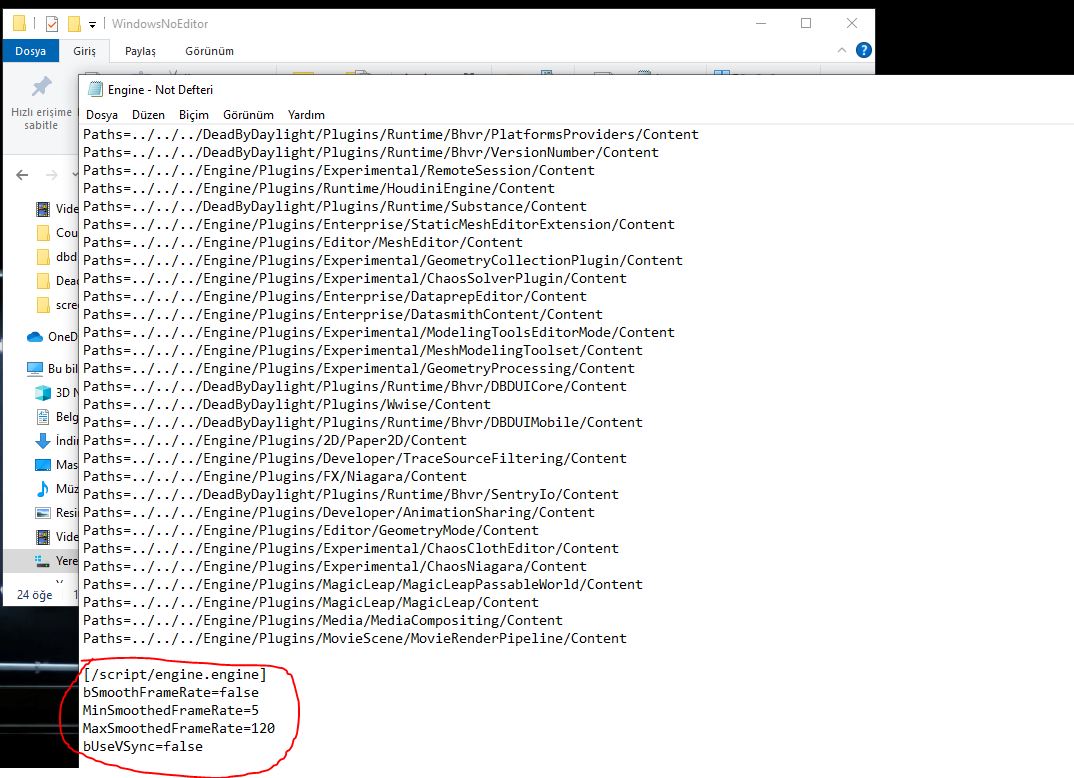1074x778 pixels.
Task: Open Masaüstü in the navigation pane
Action: tap(57, 464)
